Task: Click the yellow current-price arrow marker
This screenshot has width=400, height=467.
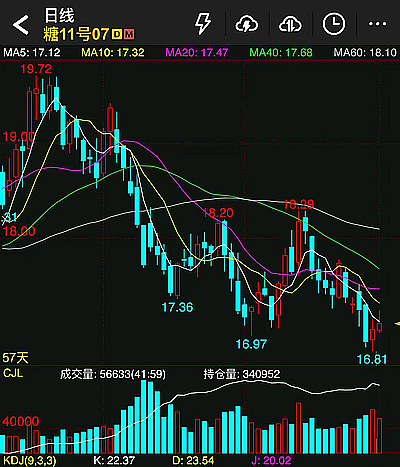Action: pos(397,323)
